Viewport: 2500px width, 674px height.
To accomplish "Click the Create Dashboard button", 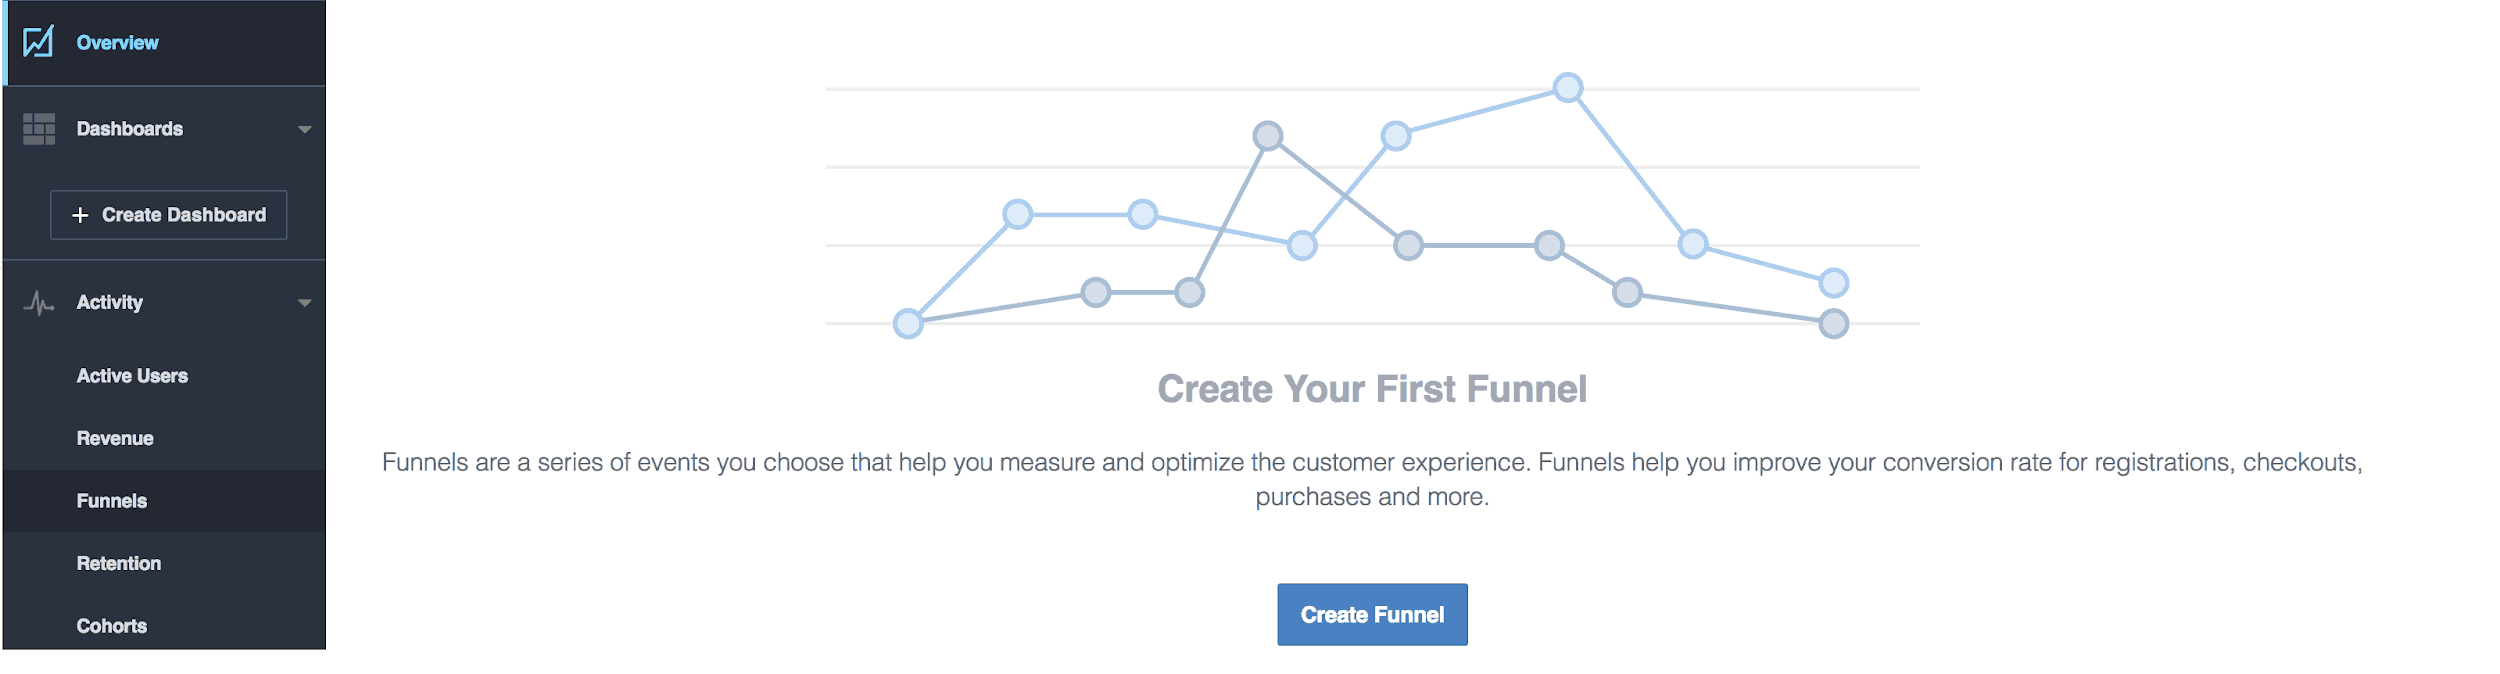I will click(x=169, y=215).
